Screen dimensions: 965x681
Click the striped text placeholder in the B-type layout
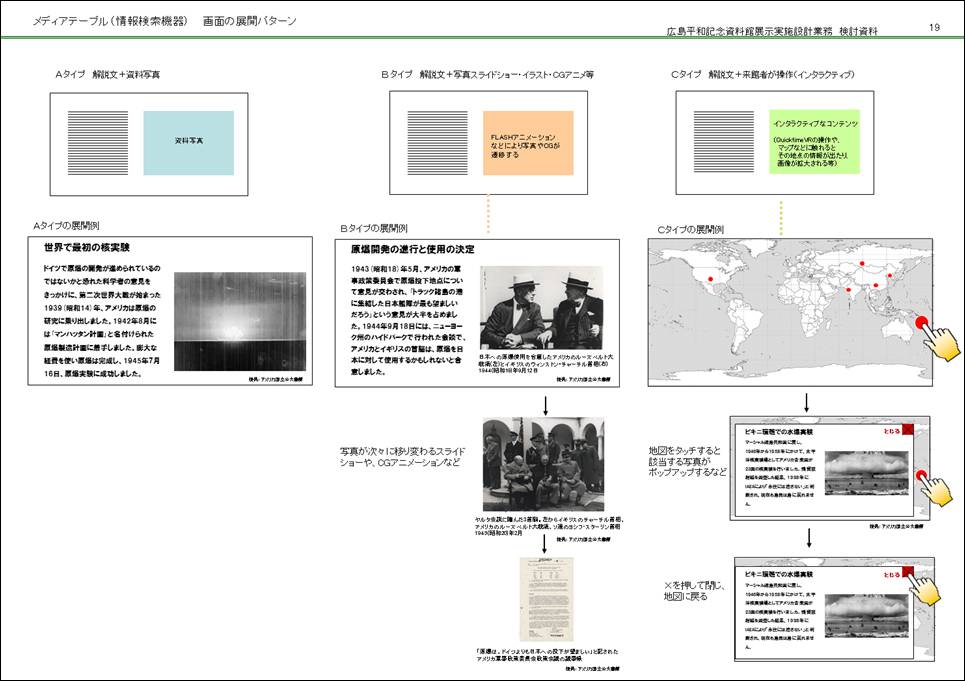pos(438,143)
